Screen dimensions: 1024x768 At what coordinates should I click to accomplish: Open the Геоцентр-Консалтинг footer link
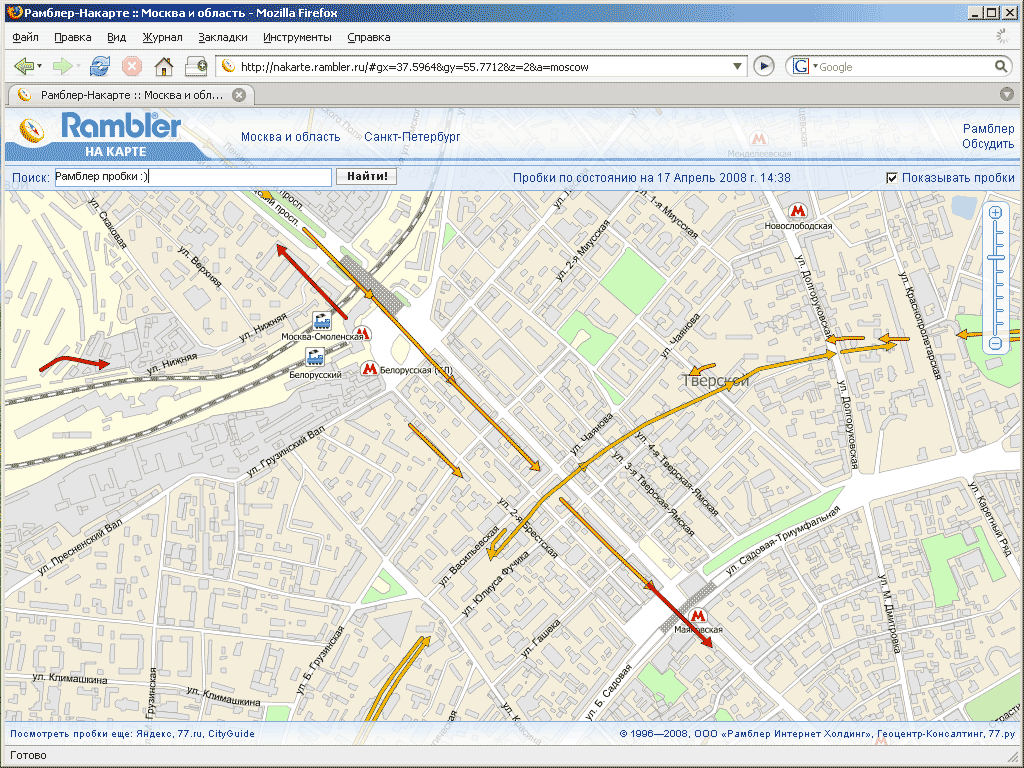(x=930, y=734)
